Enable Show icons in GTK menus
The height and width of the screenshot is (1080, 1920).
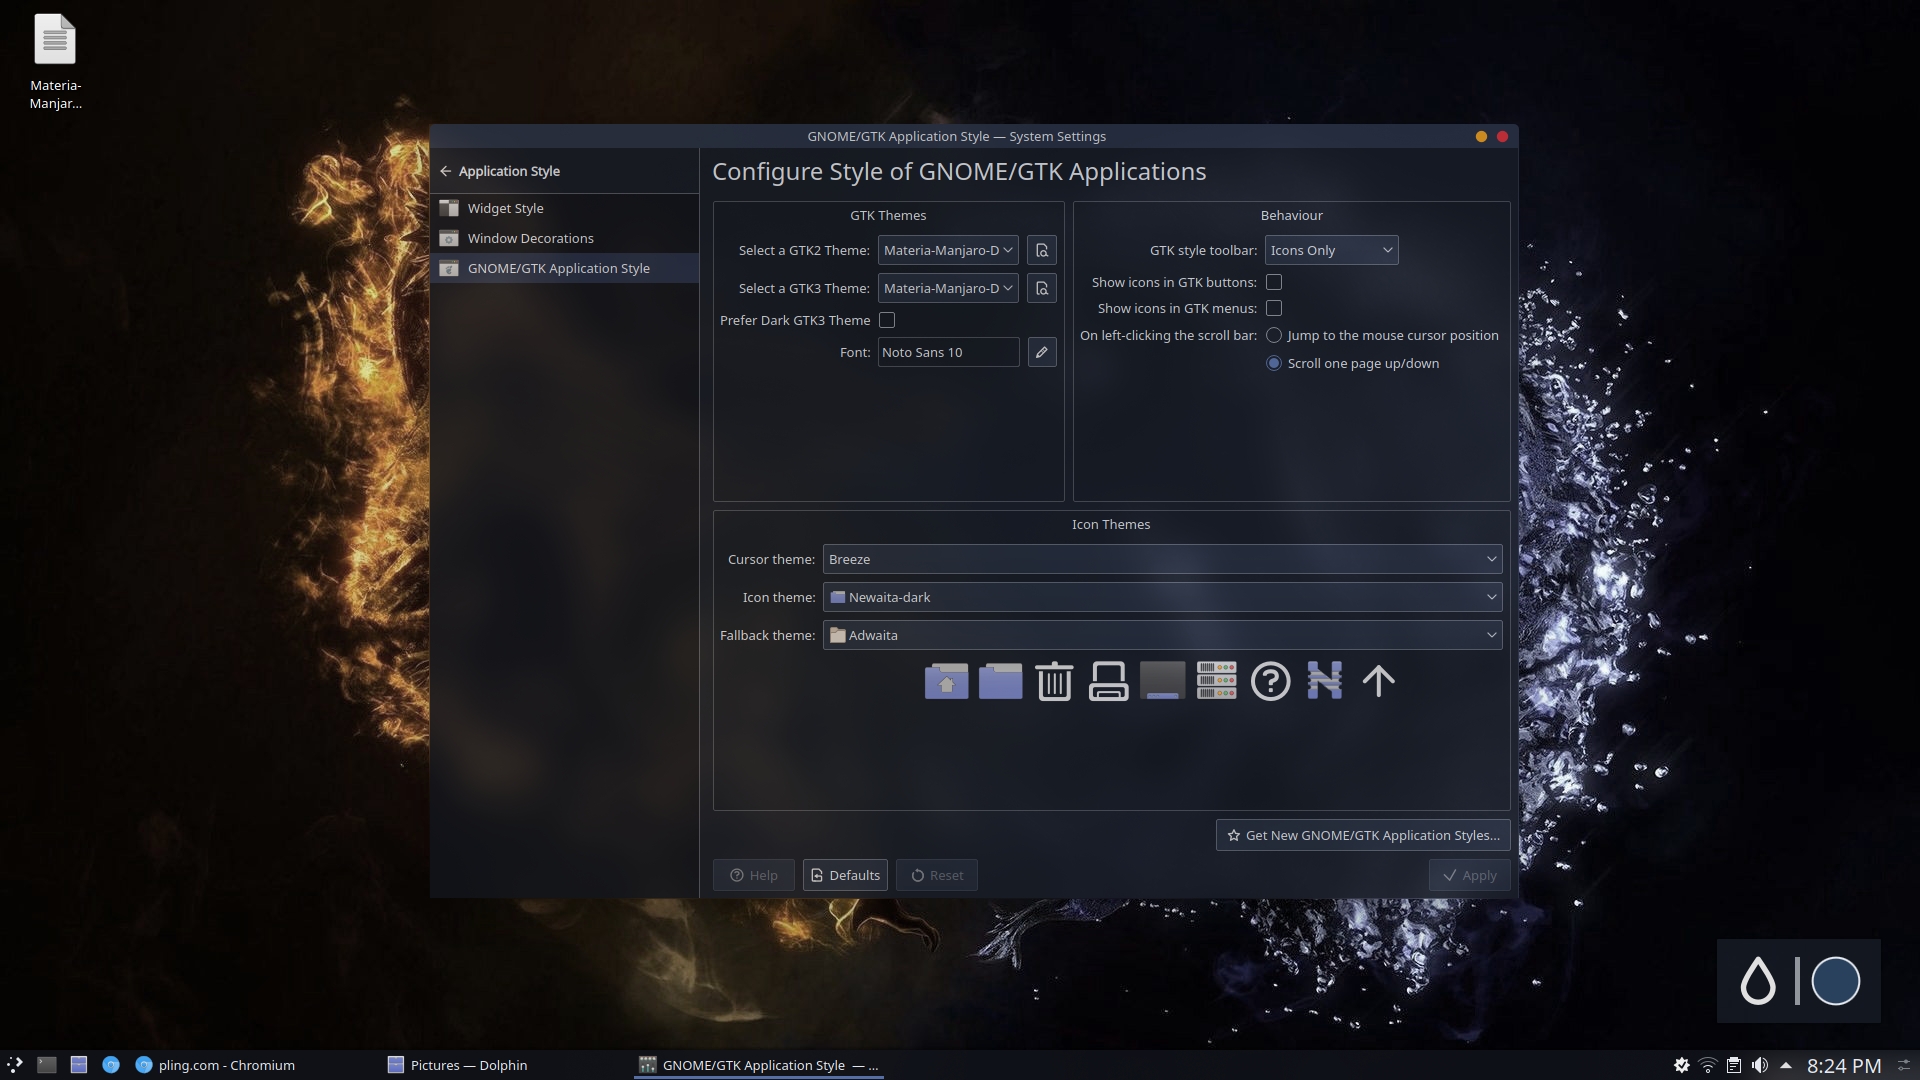coord(1274,308)
